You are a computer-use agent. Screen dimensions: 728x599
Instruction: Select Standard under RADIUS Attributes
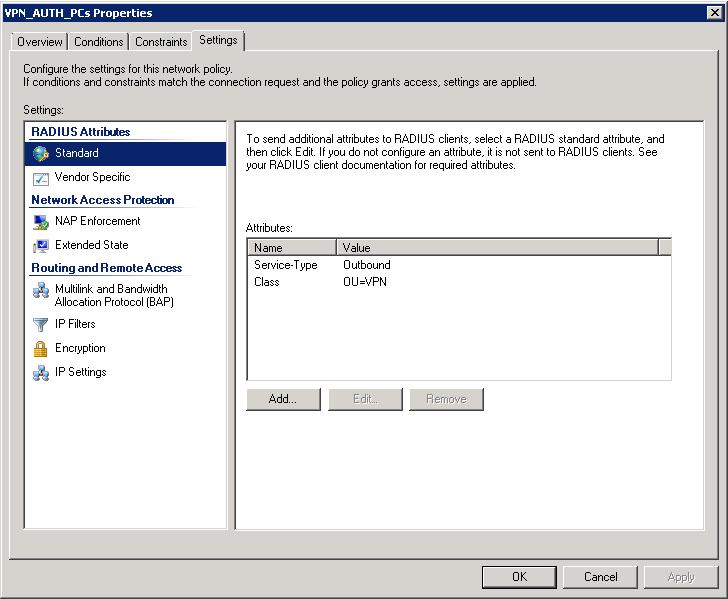pos(125,154)
